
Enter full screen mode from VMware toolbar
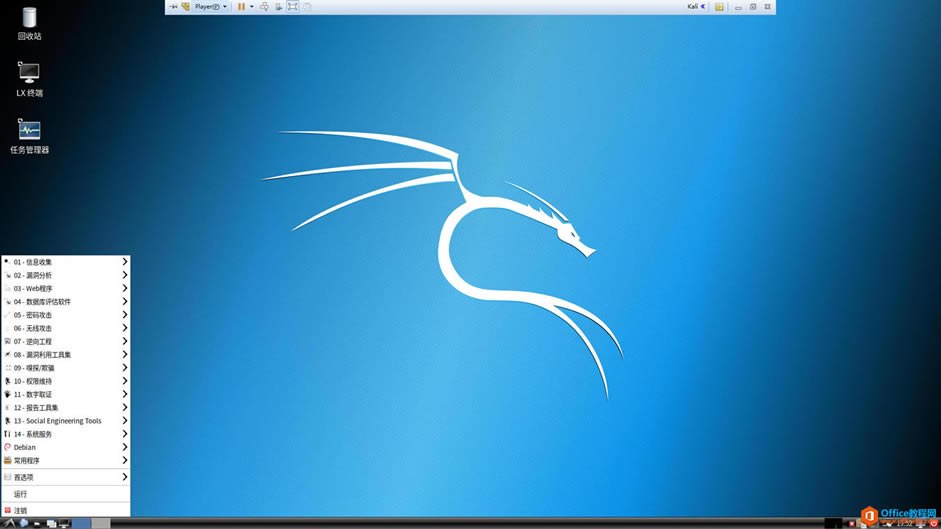point(292,7)
